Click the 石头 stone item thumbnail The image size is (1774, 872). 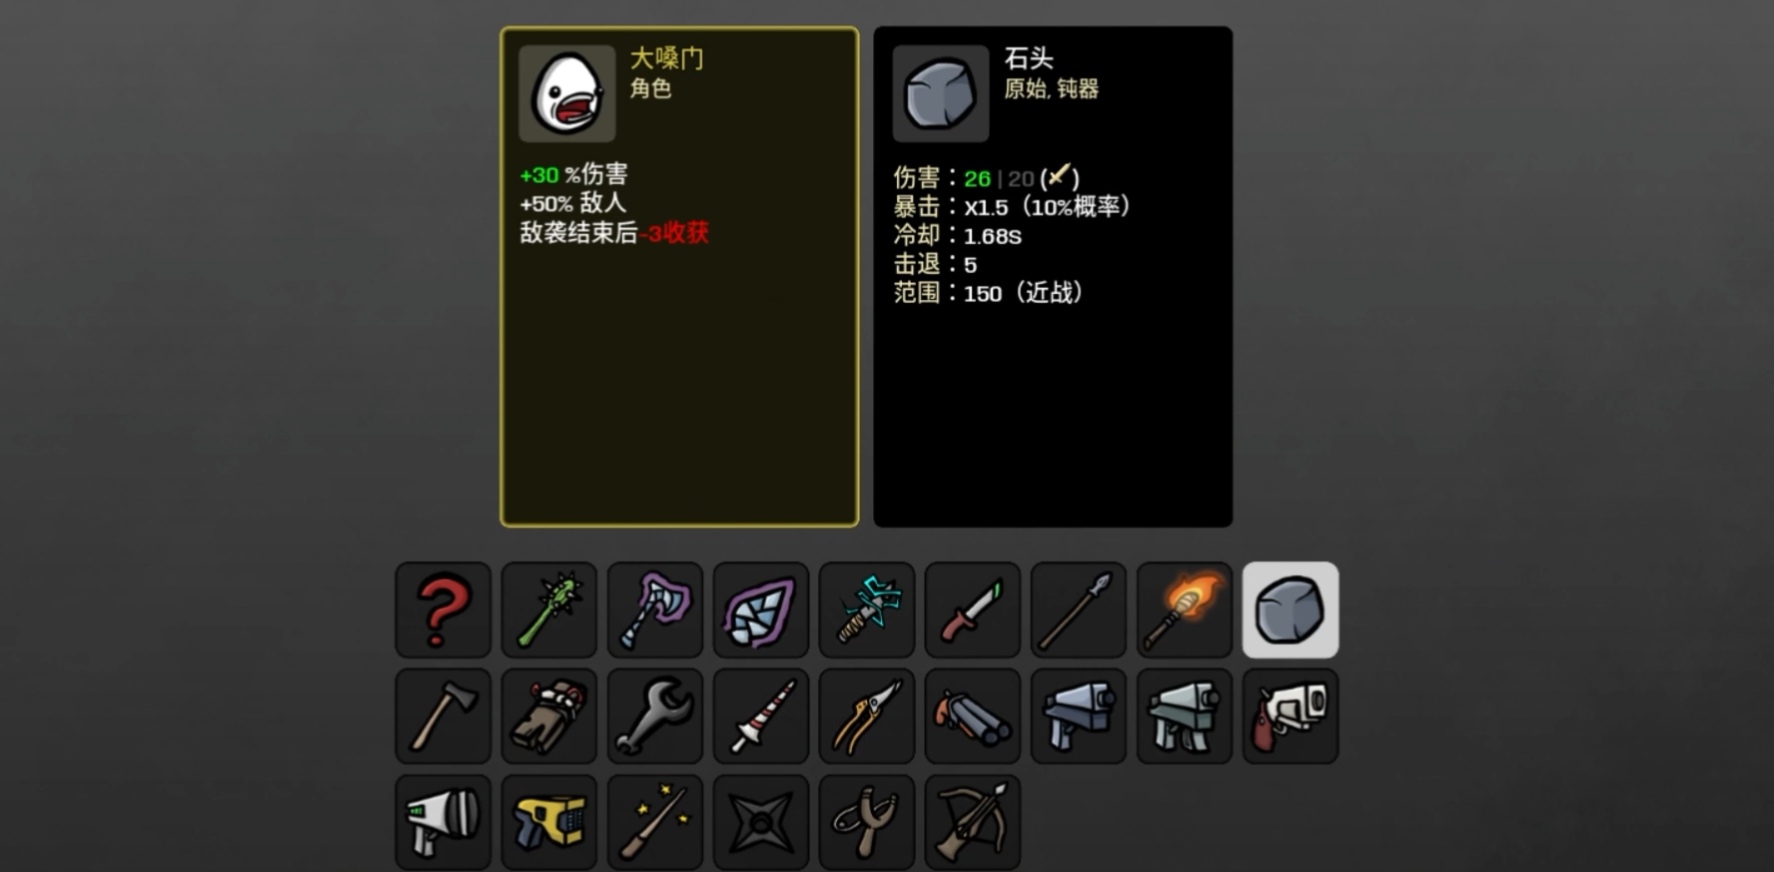click(941, 93)
